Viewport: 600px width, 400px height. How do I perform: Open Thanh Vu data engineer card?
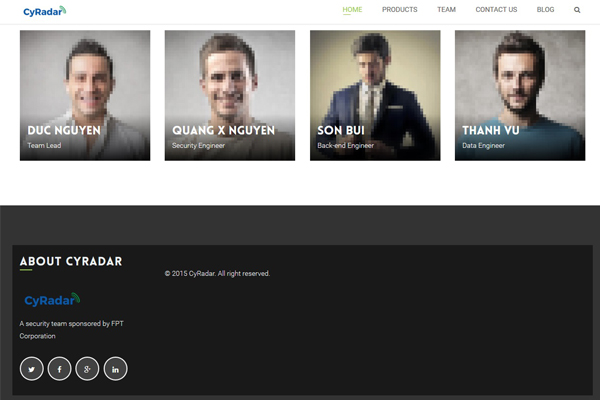point(520,95)
